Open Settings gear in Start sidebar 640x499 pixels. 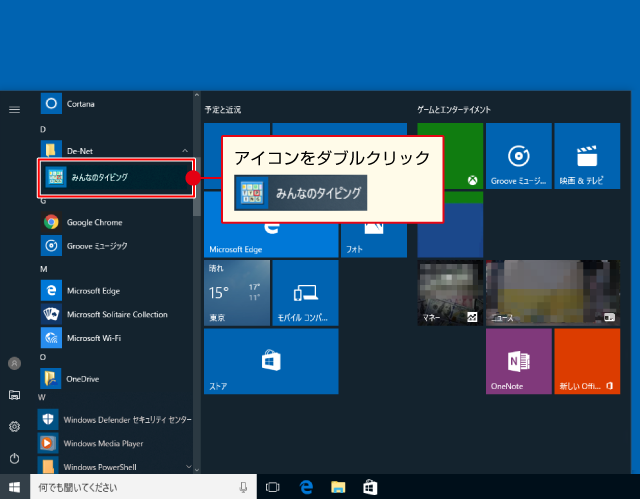pyautogui.click(x=14, y=426)
